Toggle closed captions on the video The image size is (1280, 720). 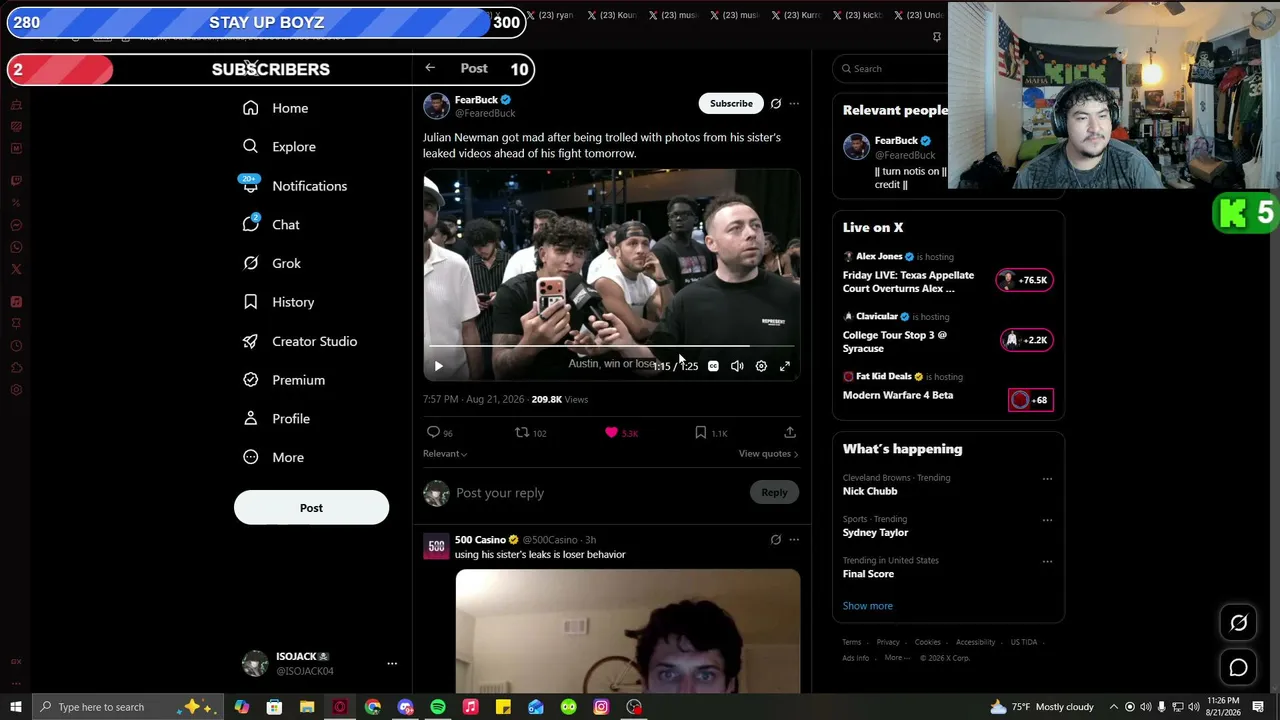(x=713, y=367)
